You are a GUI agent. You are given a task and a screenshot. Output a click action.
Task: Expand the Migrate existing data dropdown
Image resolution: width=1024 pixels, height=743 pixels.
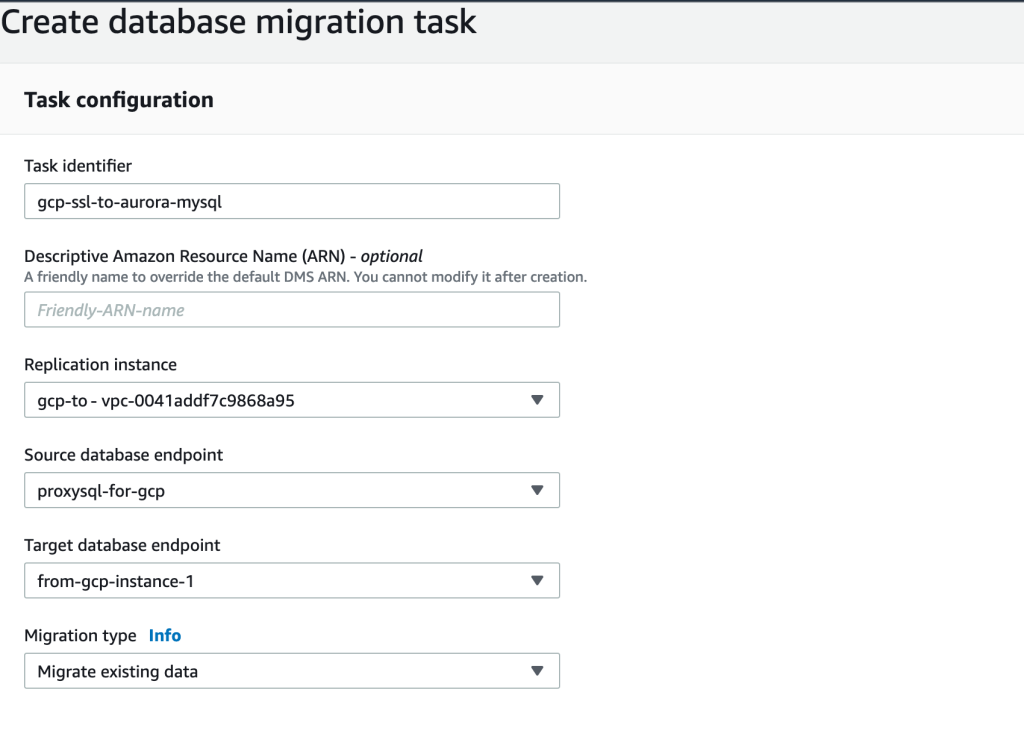pyautogui.click(x=280, y=671)
